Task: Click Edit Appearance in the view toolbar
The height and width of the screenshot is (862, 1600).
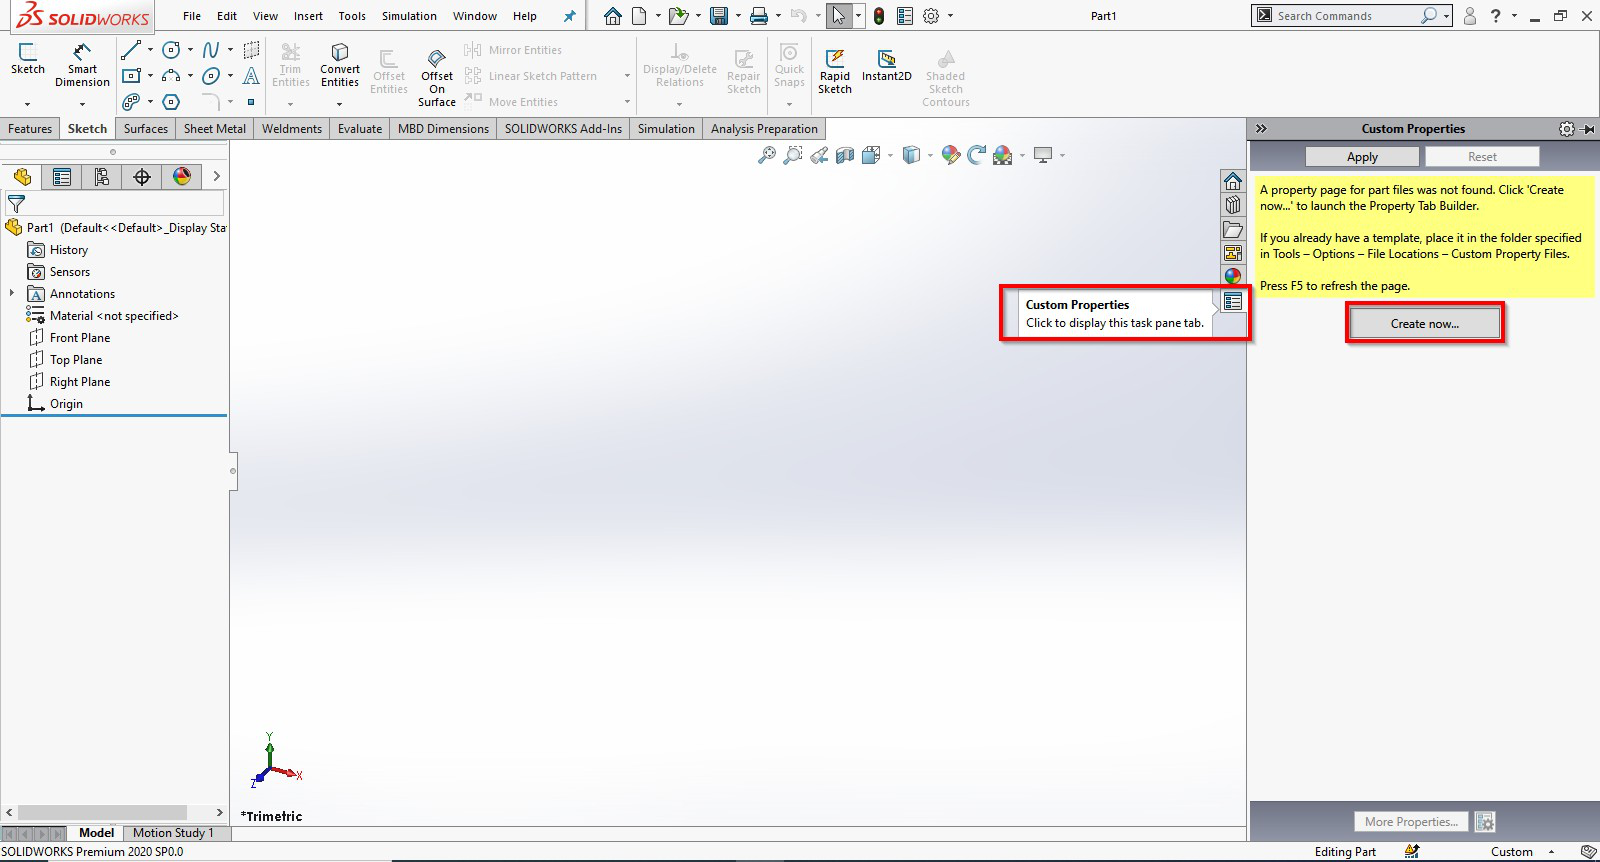Action: 951,155
